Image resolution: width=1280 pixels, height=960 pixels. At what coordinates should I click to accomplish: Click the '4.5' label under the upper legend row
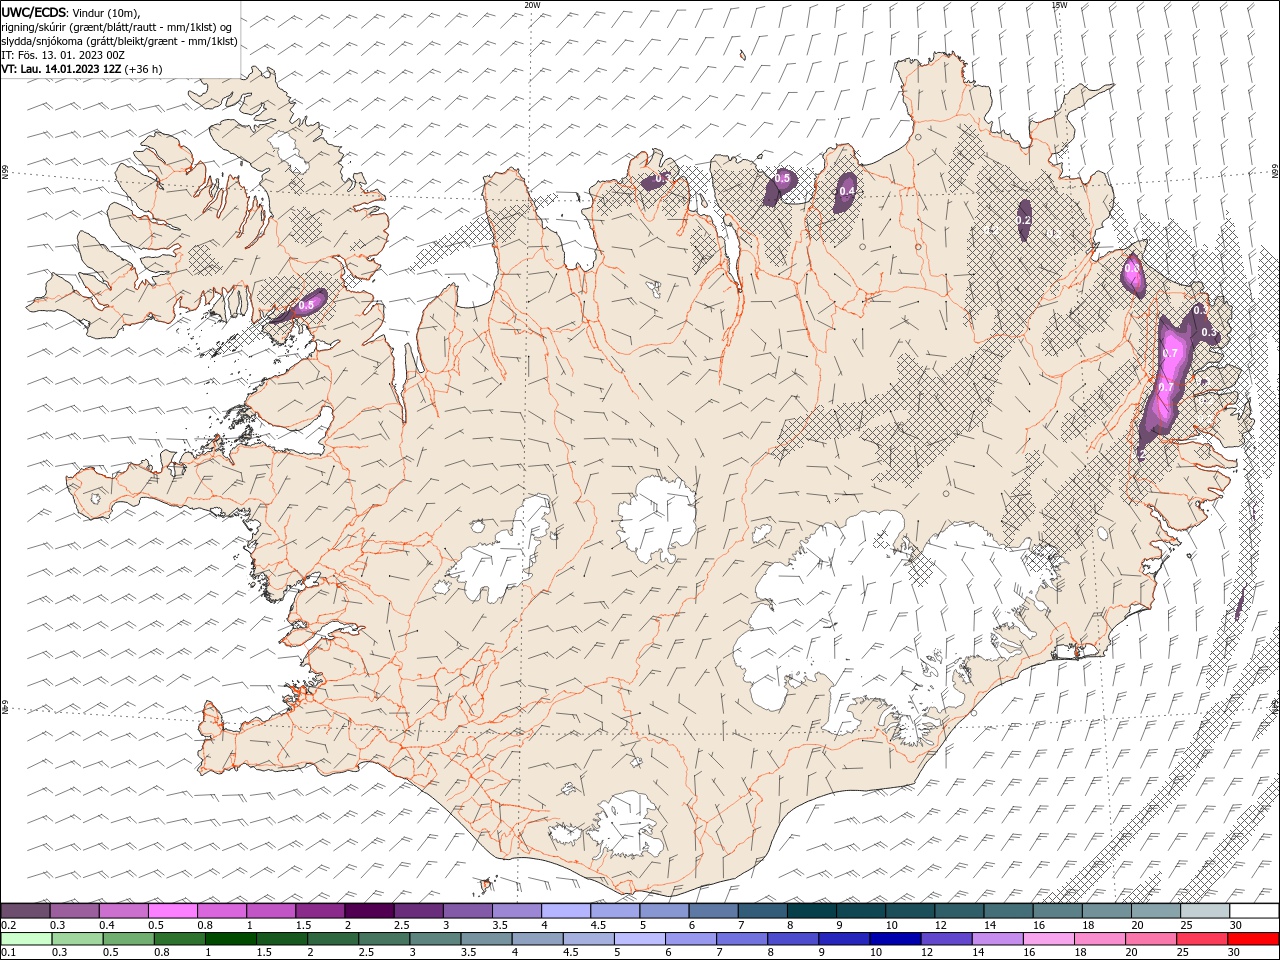point(598,925)
